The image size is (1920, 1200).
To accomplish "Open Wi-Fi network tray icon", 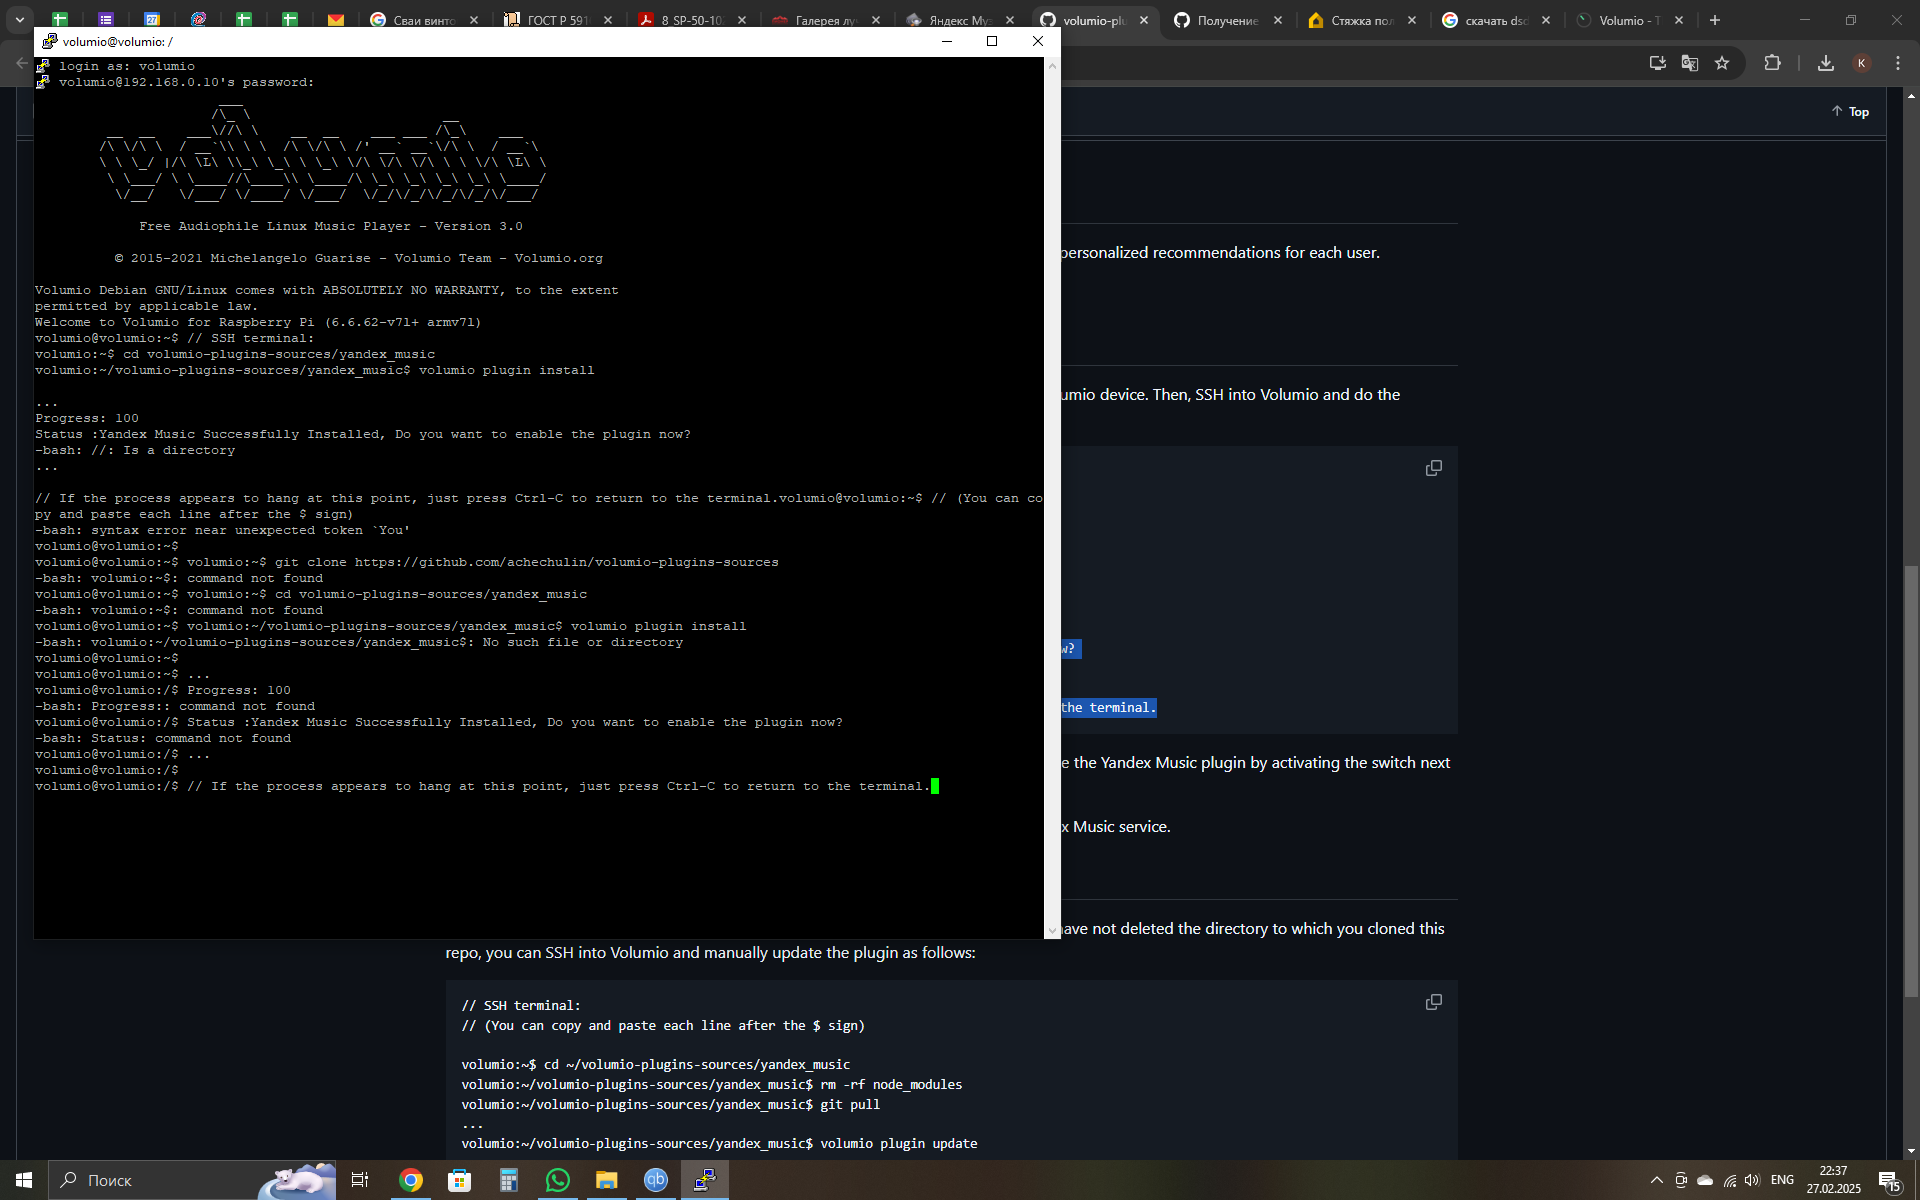I will pos(1729,1180).
